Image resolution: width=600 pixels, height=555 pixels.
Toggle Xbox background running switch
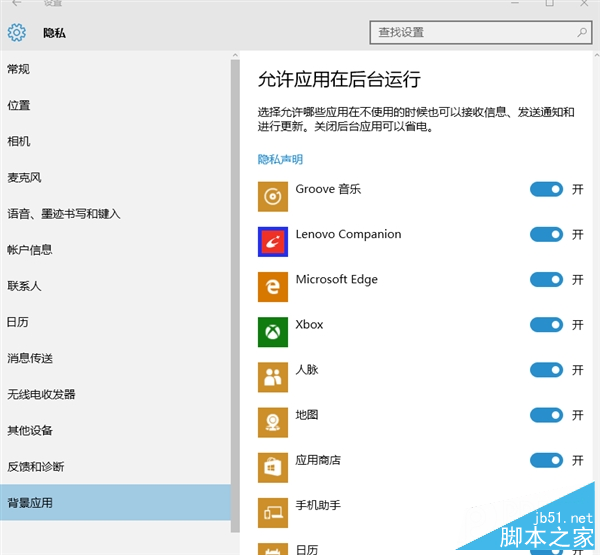pos(546,325)
